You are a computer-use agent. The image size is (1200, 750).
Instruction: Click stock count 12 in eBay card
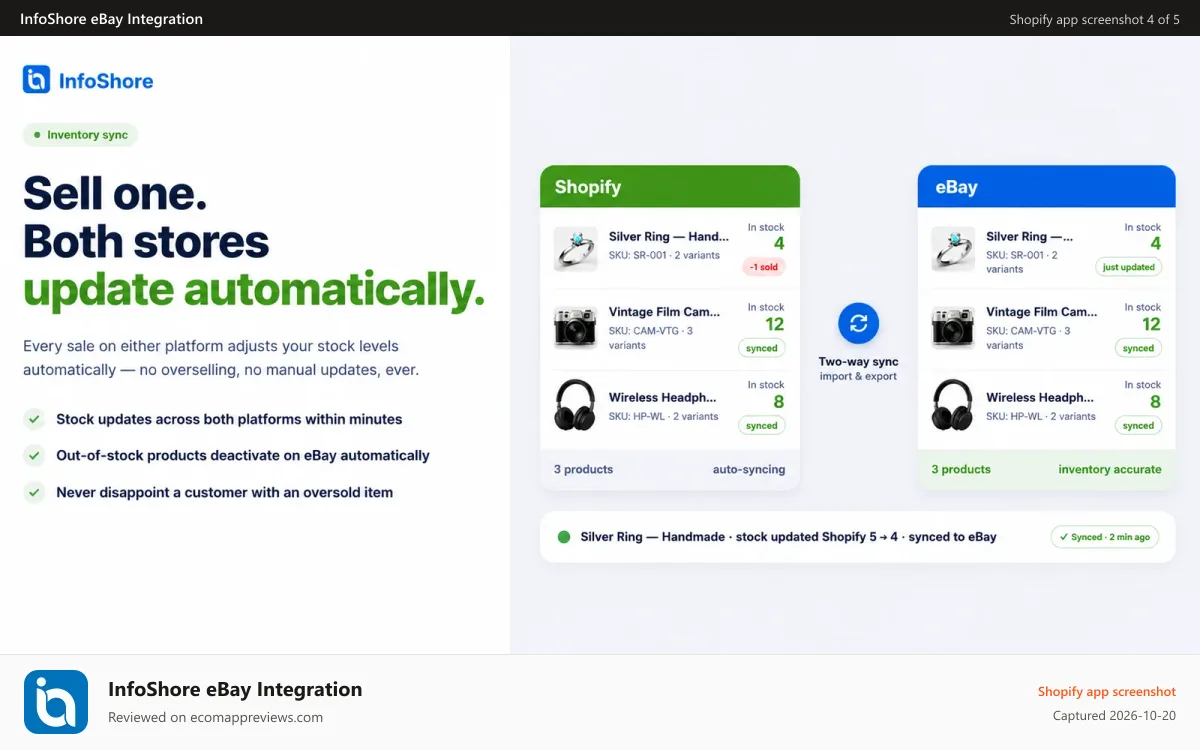click(x=1152, y=324)
